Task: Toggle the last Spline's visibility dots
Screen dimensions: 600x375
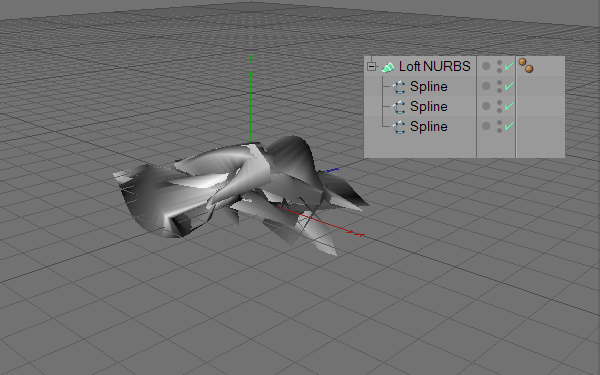Action: pos(499,126)
